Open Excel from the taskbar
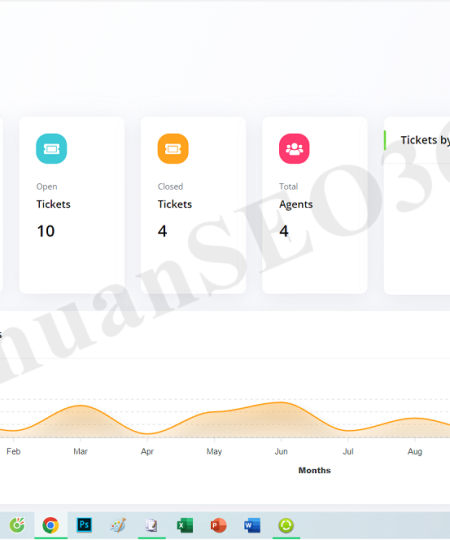Viewport: 450px width, 540px height. [x=185, y=525]
